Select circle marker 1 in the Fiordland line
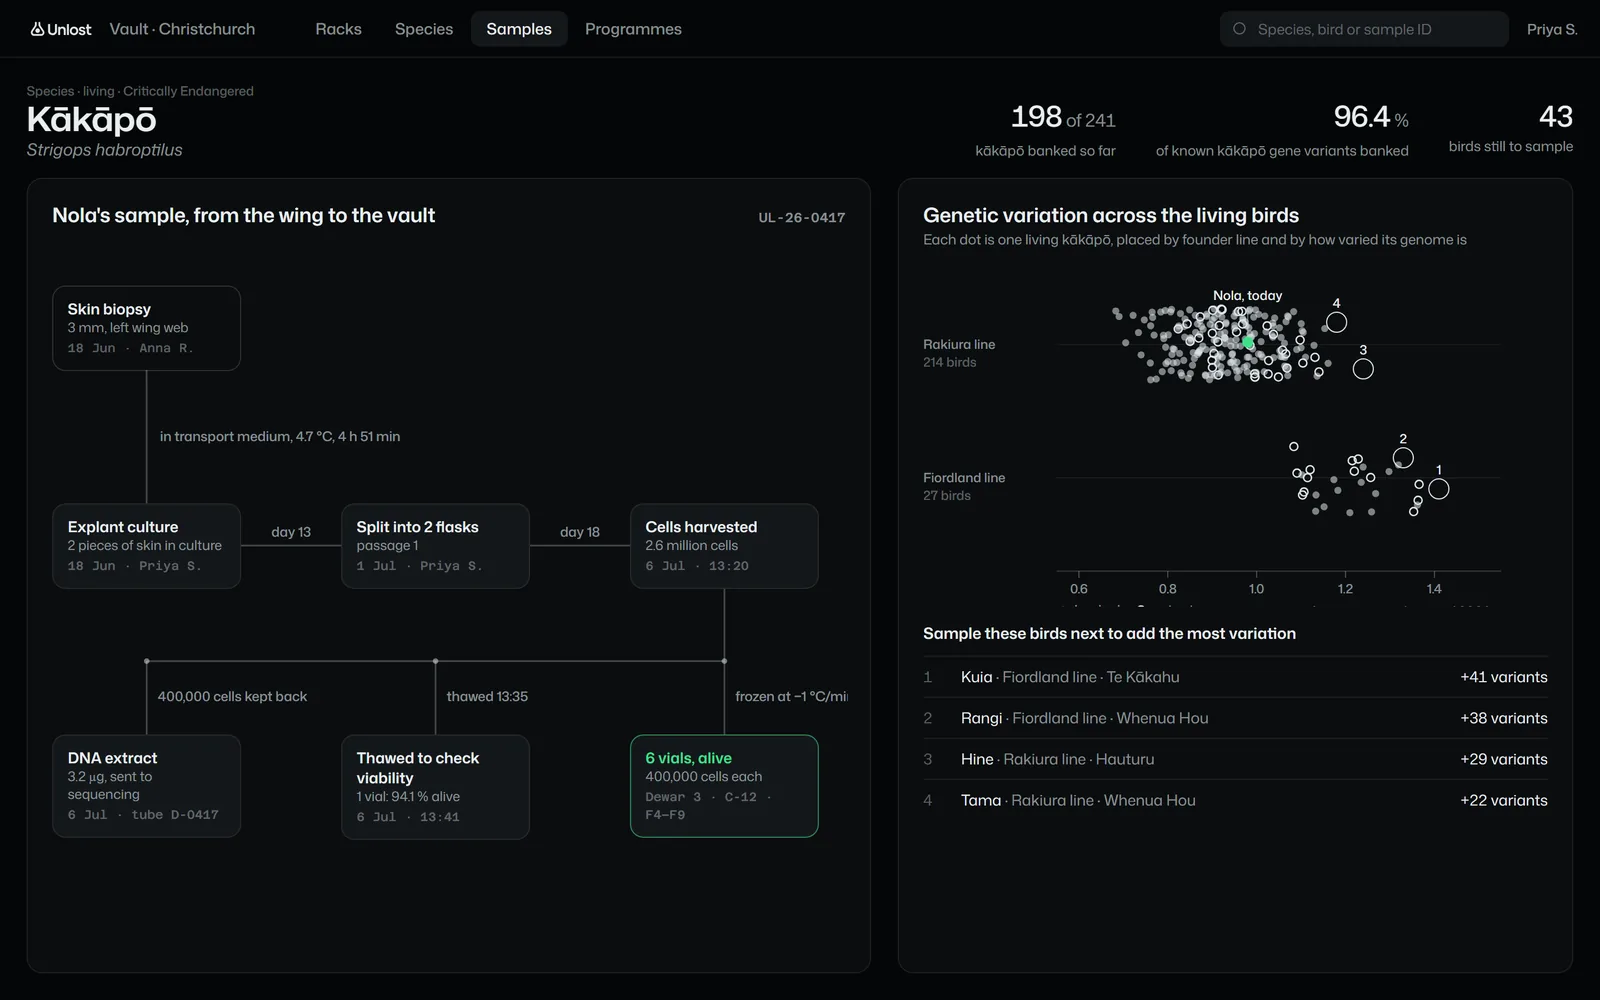 (1439, 489)
